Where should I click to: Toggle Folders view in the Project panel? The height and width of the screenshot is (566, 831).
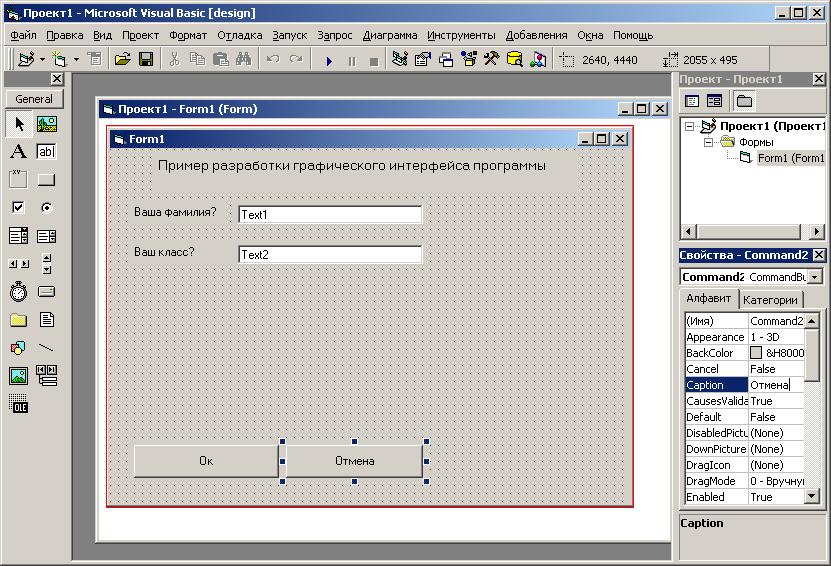(744, 101)
